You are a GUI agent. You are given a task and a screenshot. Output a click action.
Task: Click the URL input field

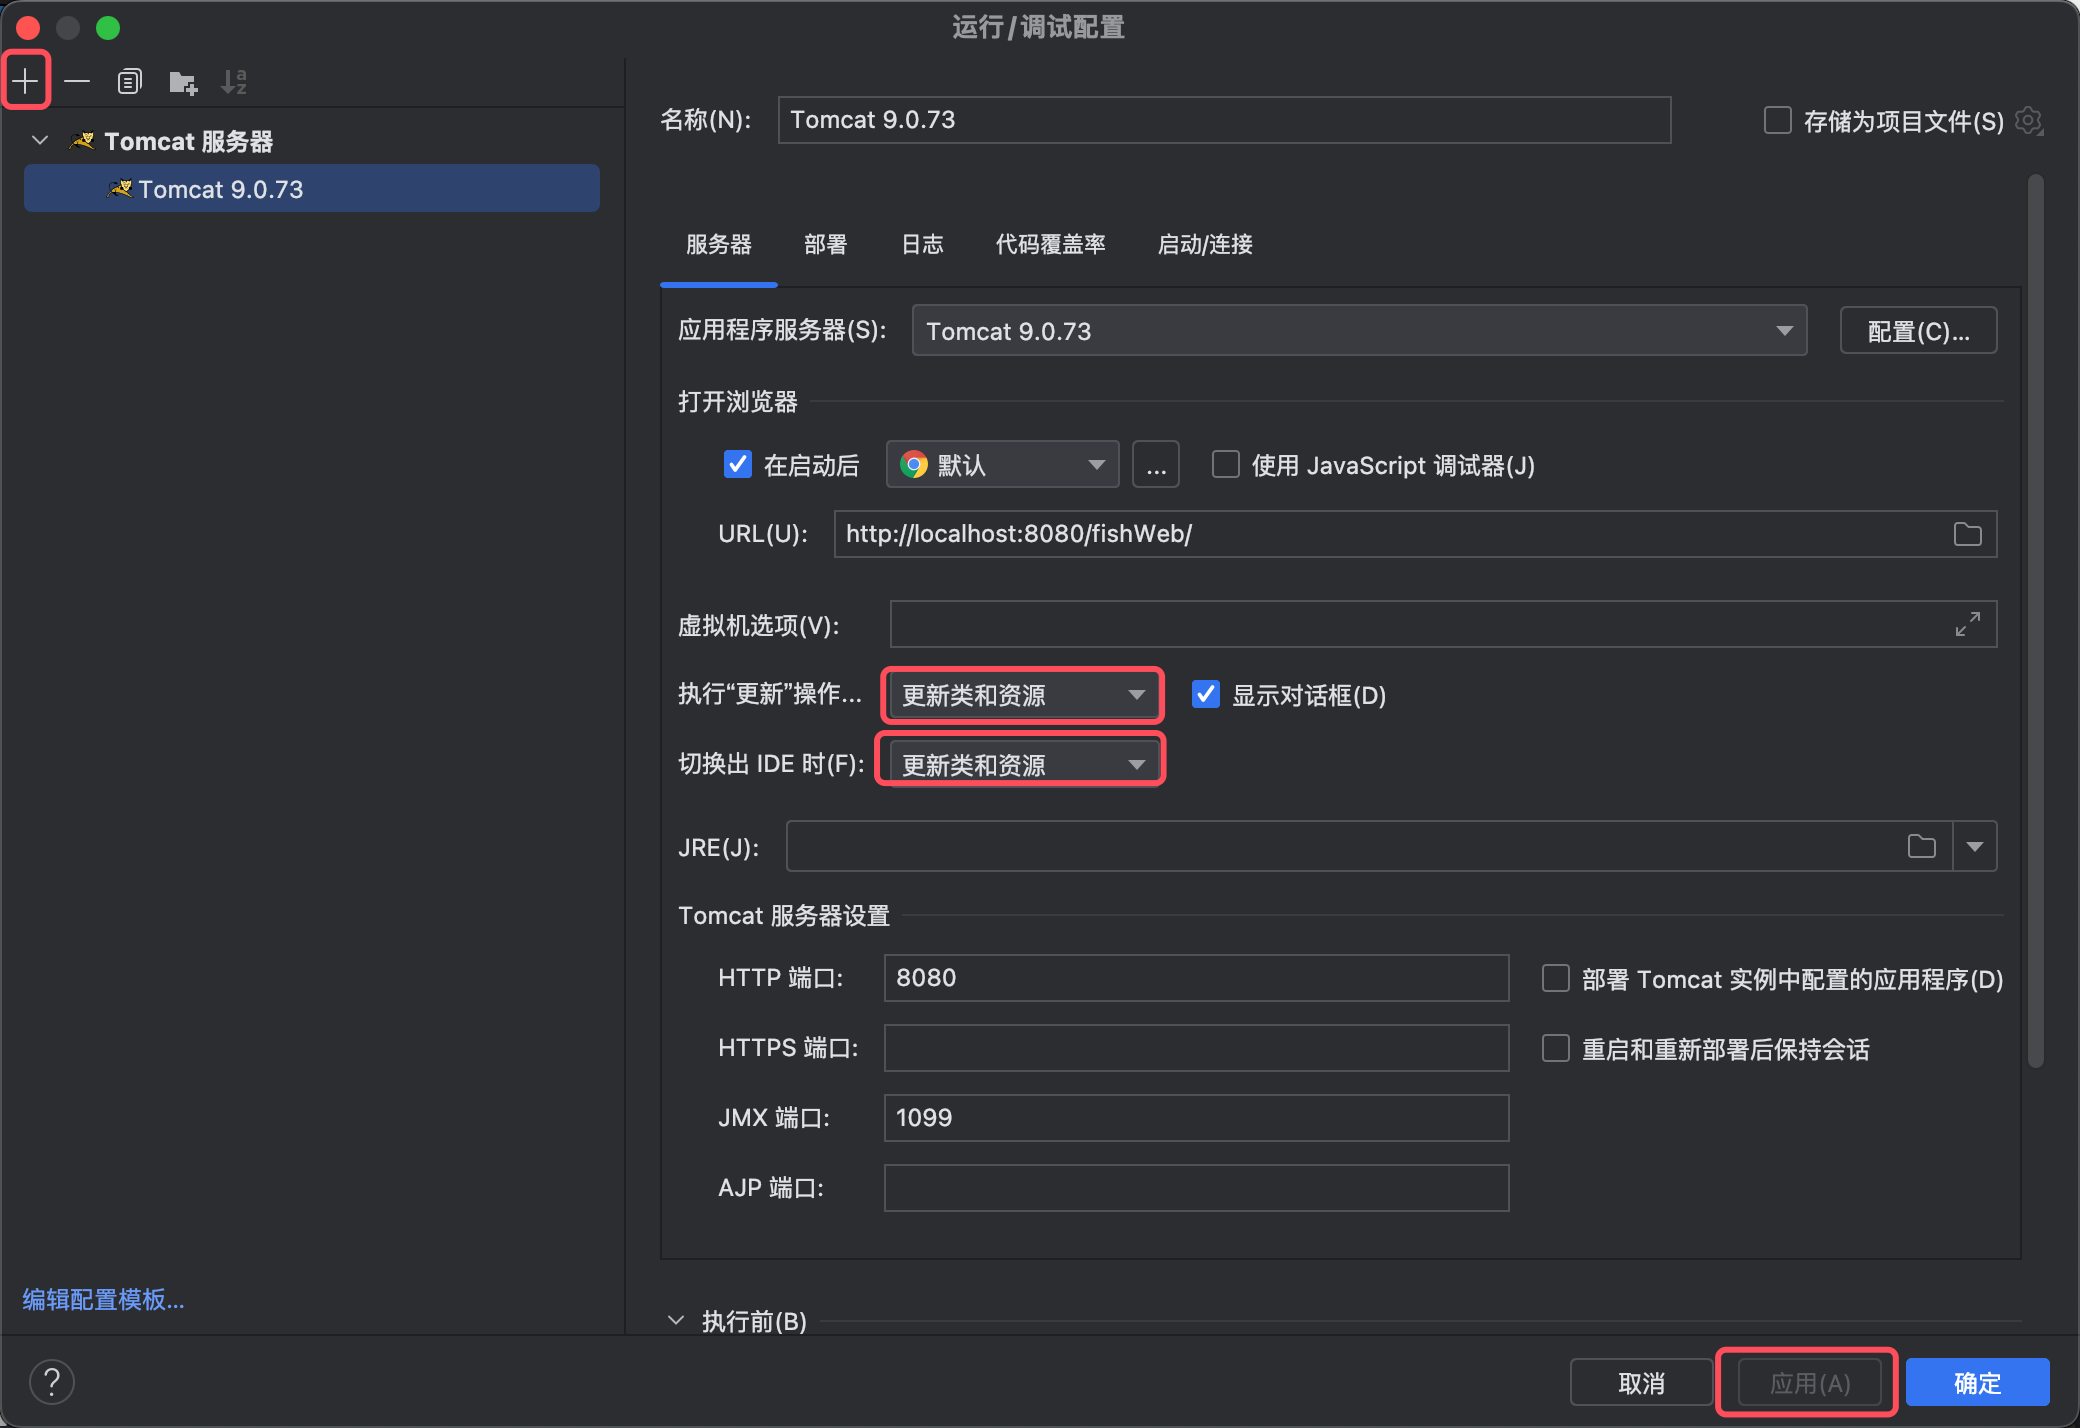[x=1415, y=534]
